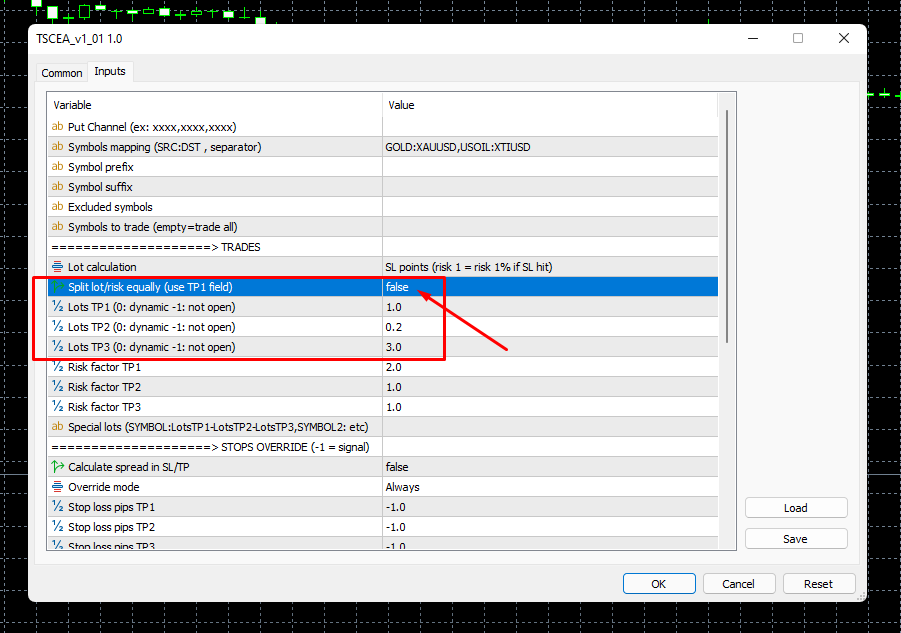Click string icon beside Symbol prefix
The width and height of the screenshot is (901, 633).
[57, 167]
